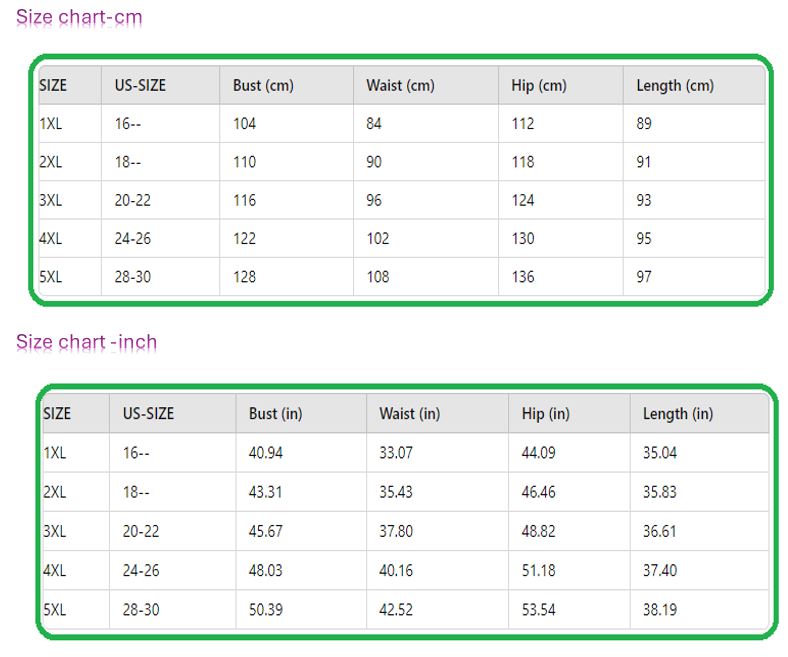The height and width of the screenshot is (657, 788).
Task: Select the 136 hip value cell
Action: [x=523, y=277]
